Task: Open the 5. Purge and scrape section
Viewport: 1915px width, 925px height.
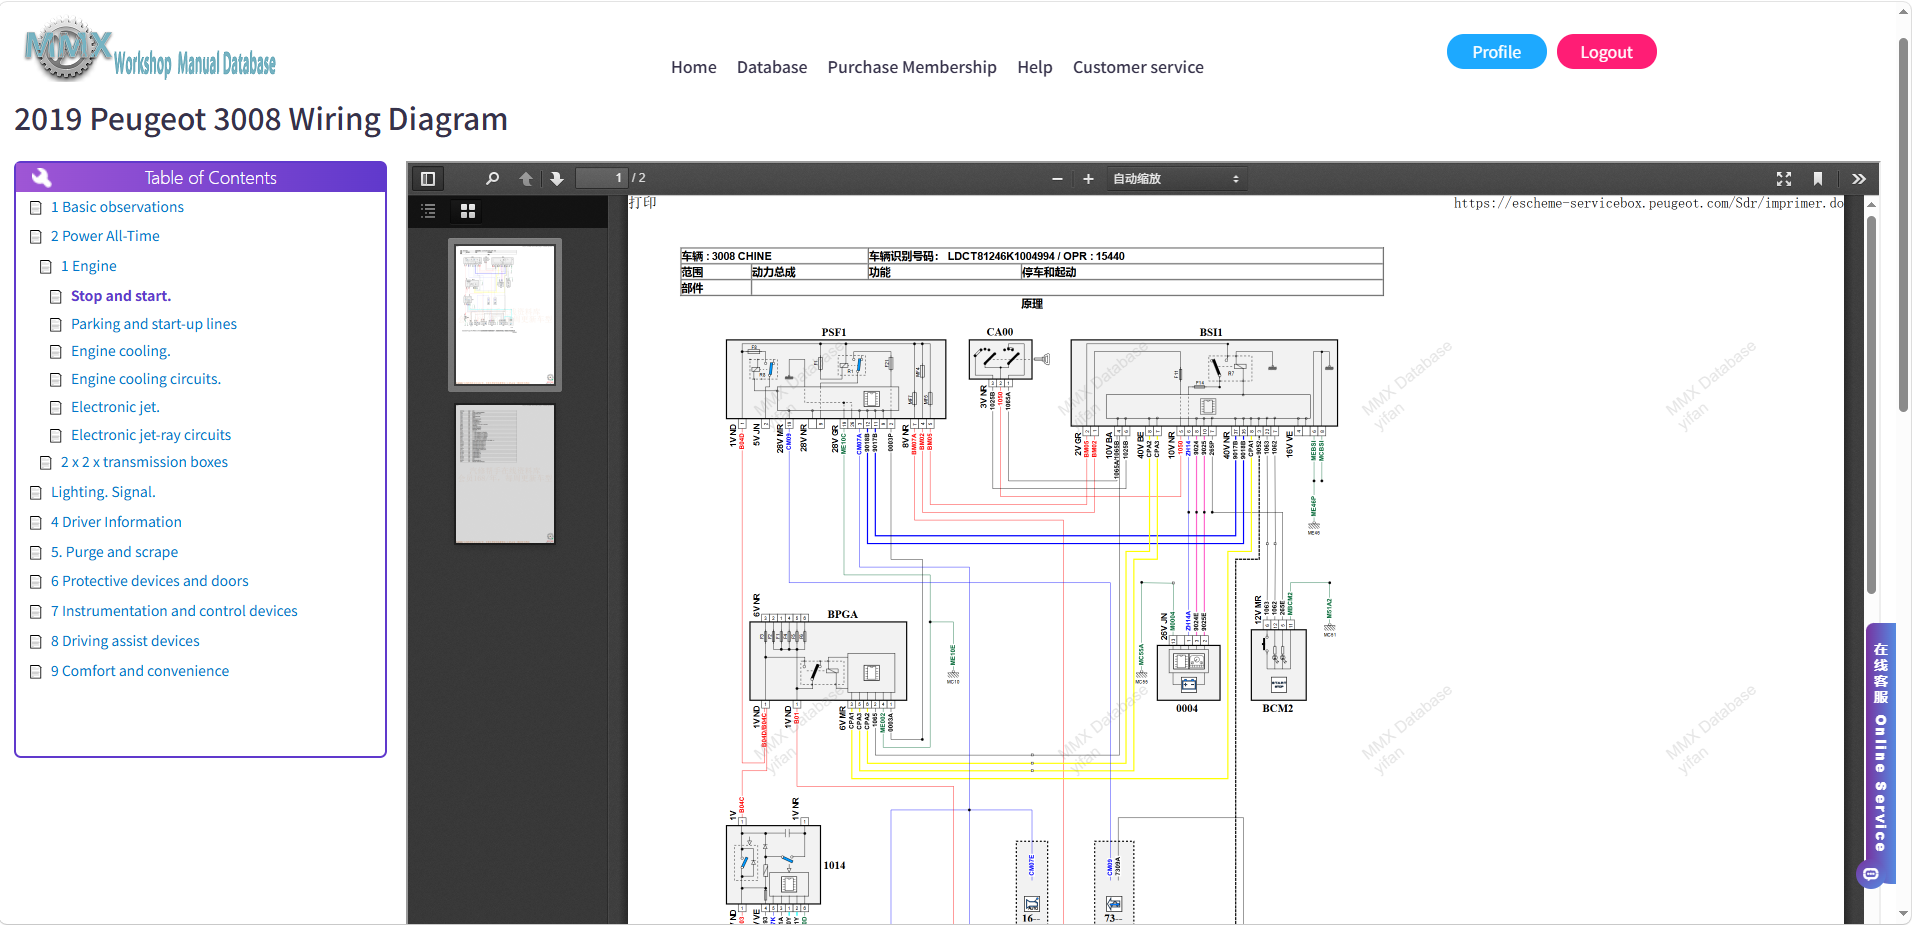Action: [x=114, y=552]
